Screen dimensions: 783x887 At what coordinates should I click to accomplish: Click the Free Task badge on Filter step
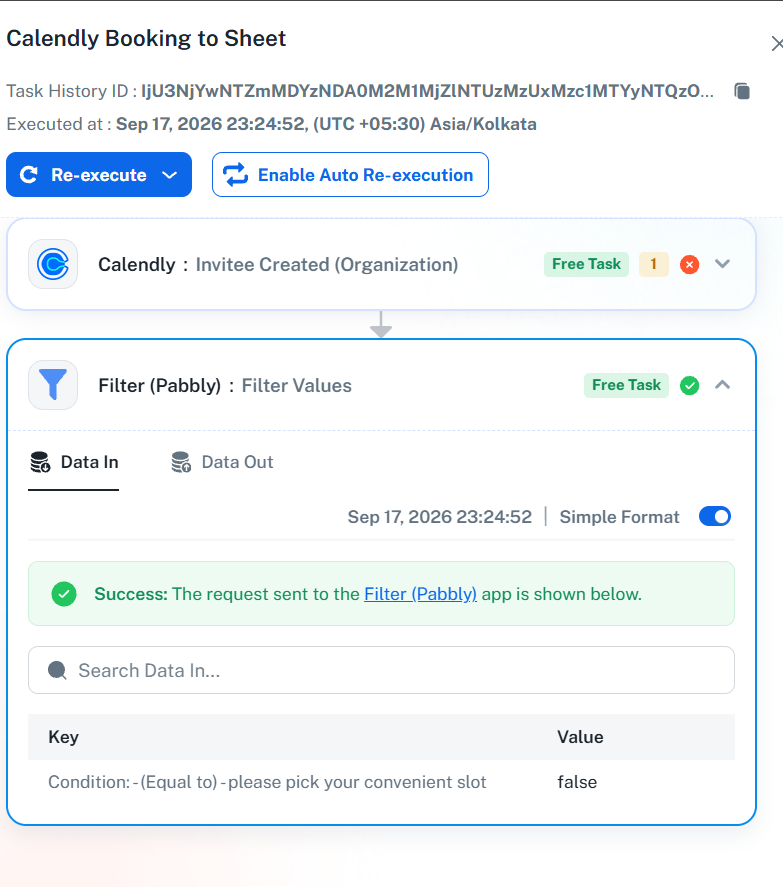click(626, 385)
